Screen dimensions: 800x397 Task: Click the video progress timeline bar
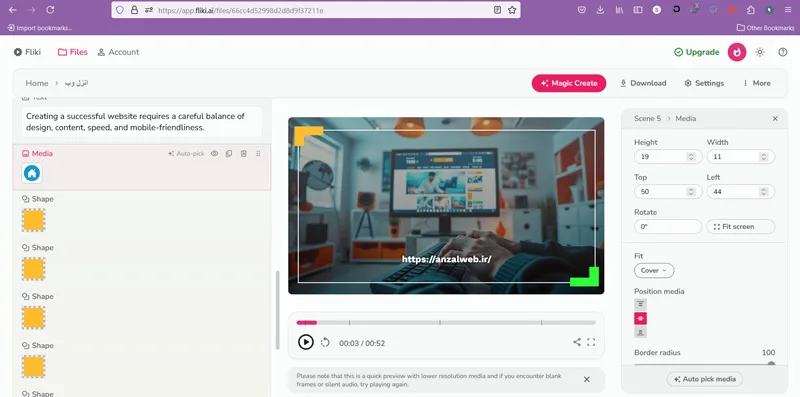click(446, 322)
